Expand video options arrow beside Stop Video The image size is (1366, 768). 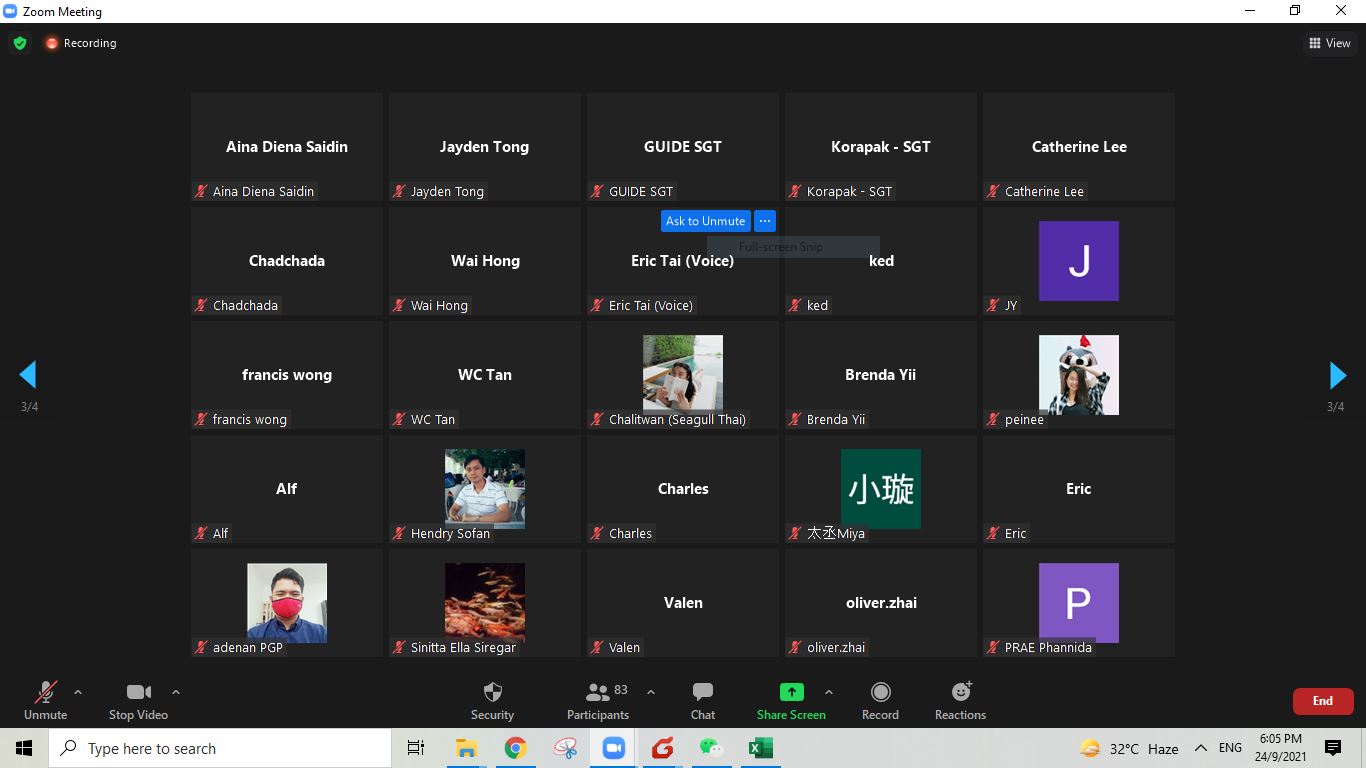coord(176,692)
